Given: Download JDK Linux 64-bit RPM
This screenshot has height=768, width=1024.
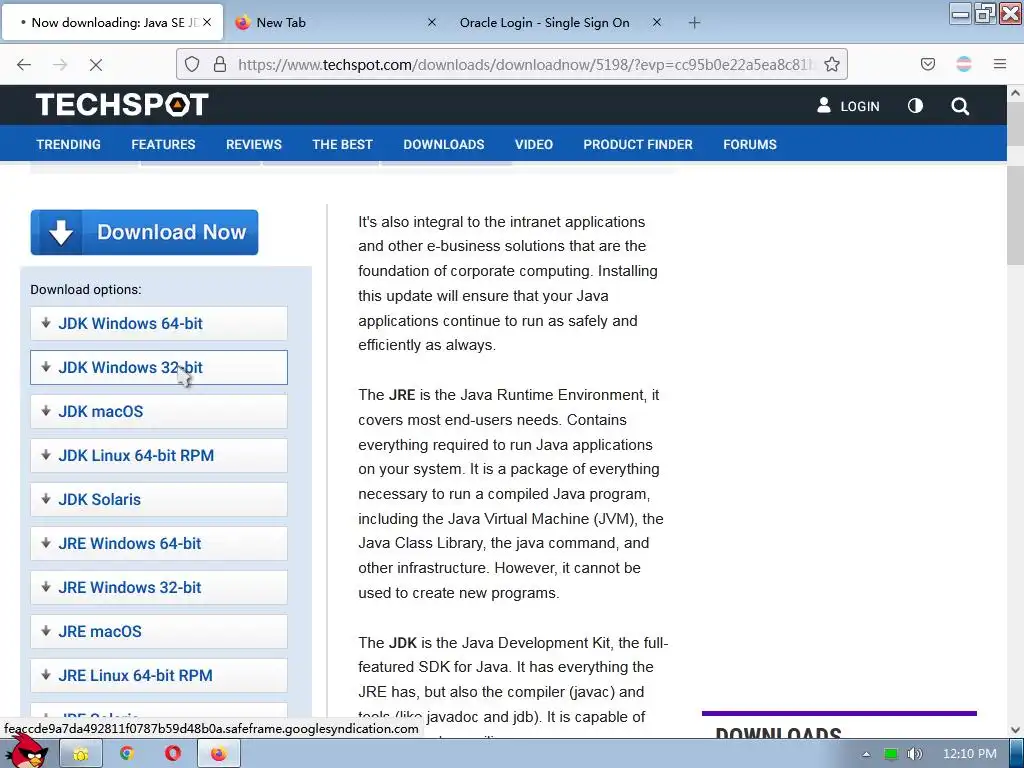Looking at the screenshot, I should [x=159, y=455].
